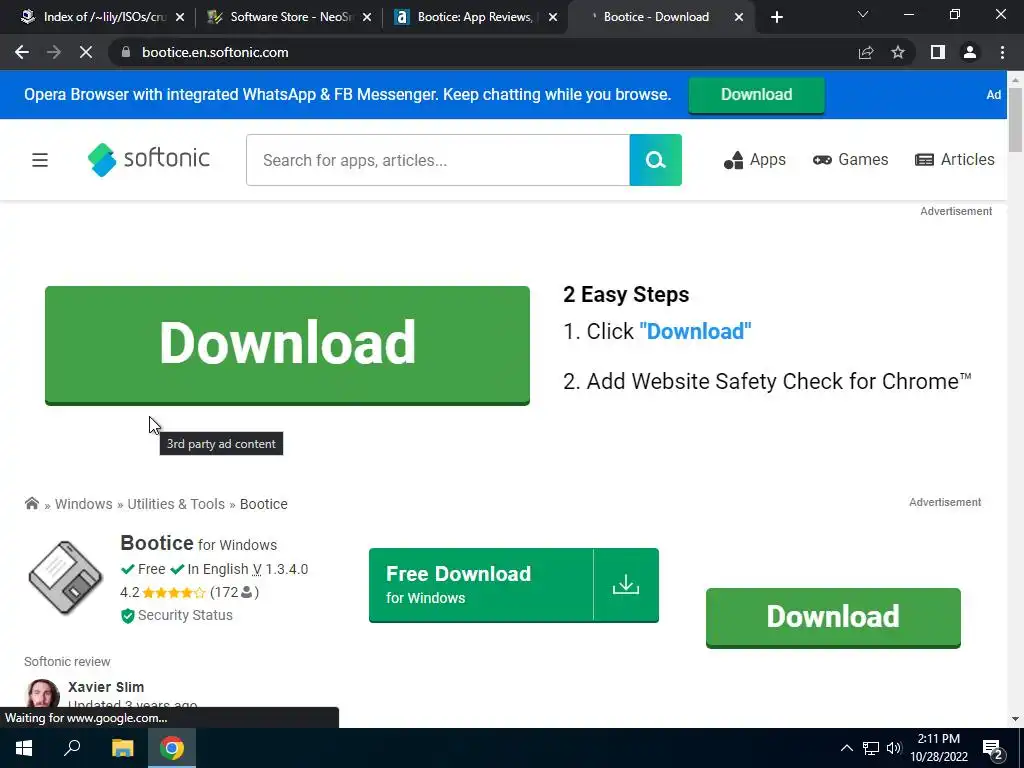Viewport: 1024px width, 768px height.
Task: Open the Articles section
Action: [955, 160]
